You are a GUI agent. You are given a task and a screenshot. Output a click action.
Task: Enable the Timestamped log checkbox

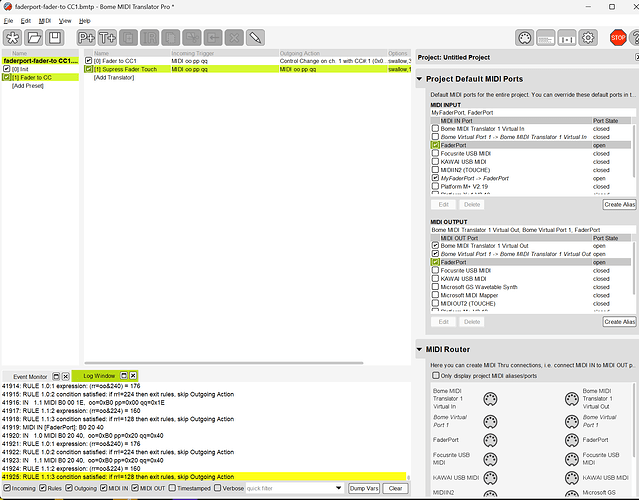172,488
